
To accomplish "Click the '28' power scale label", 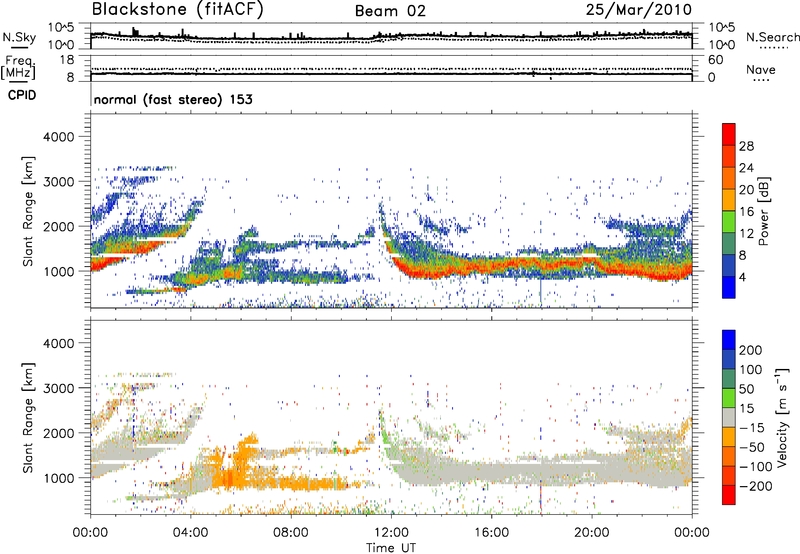I will (x=746, y=146).
